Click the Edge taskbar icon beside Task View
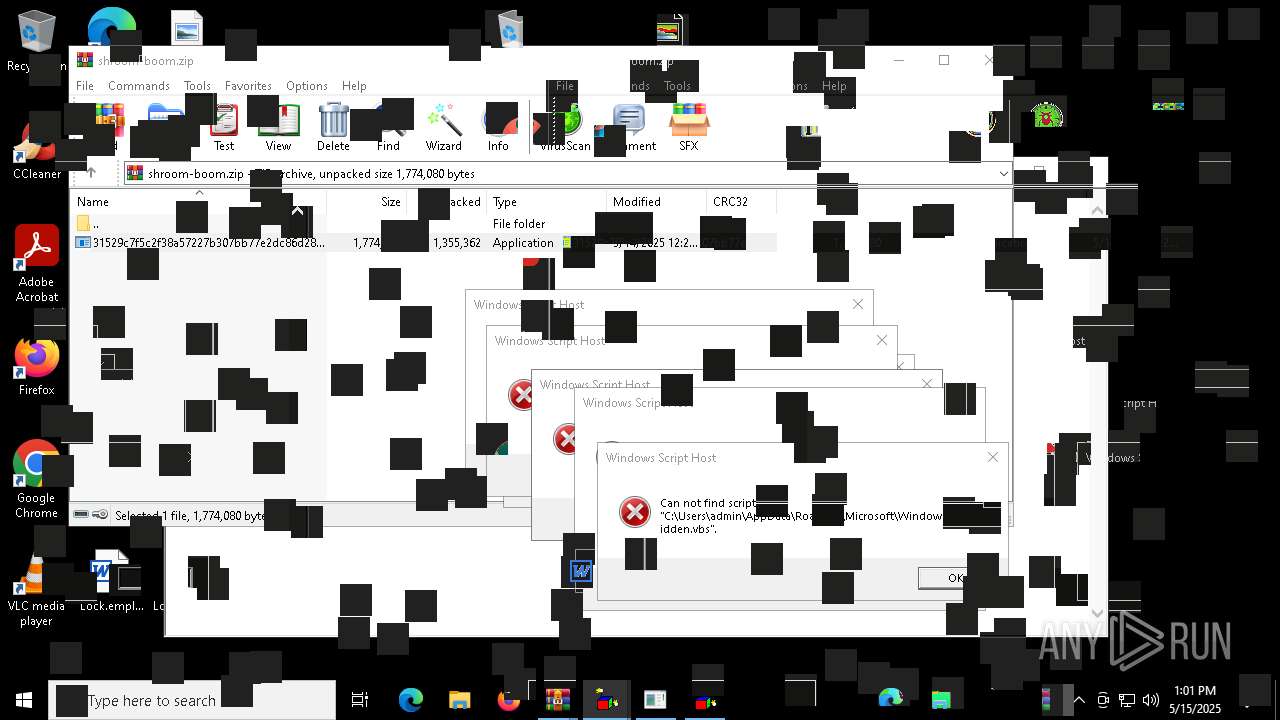 [x=411, y=700]
